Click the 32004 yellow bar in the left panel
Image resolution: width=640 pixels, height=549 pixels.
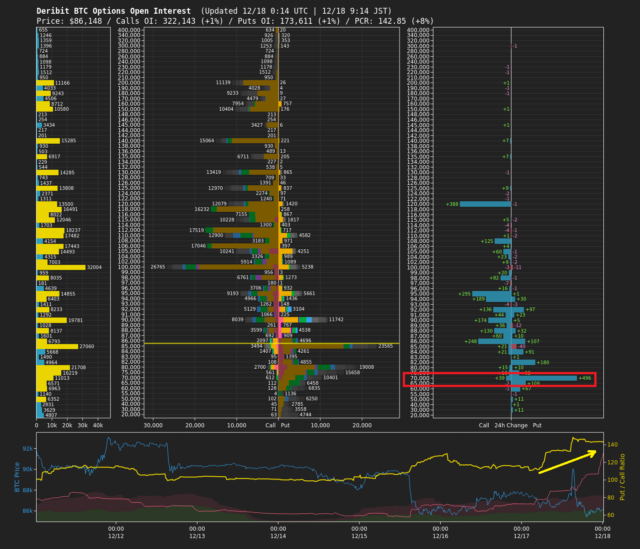pos(68,267)
